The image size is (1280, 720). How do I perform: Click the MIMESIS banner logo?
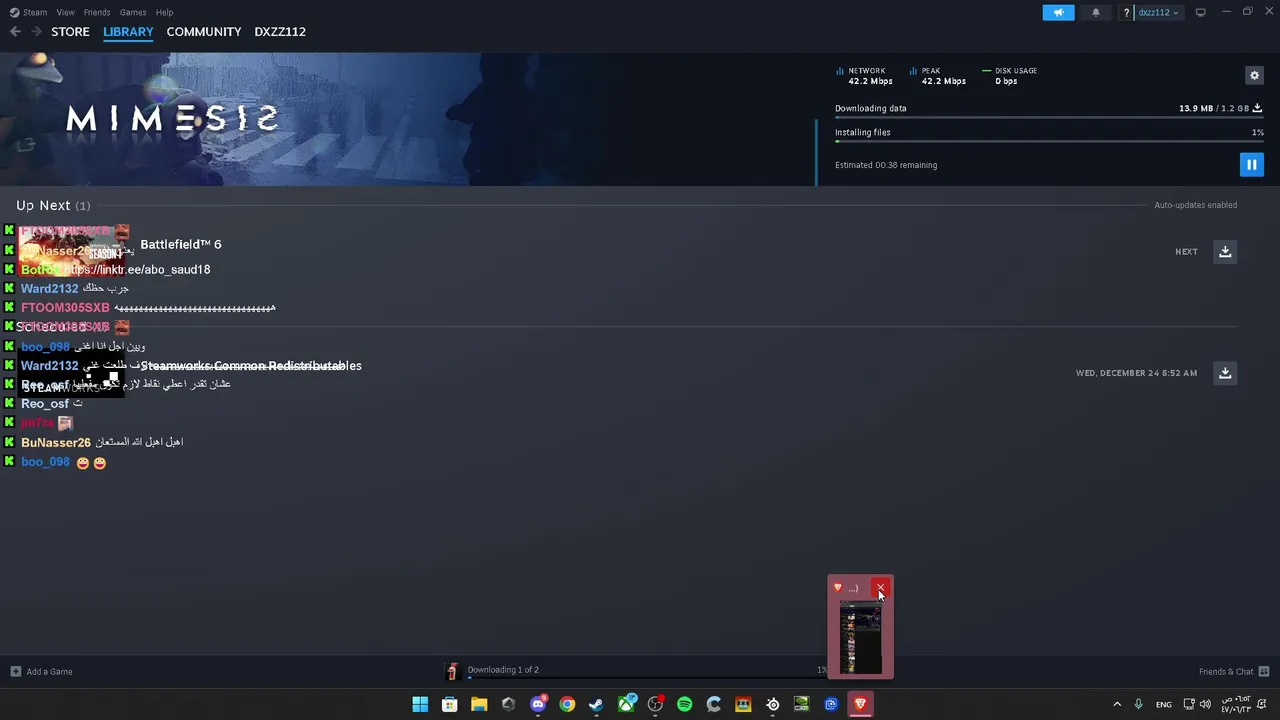172,119
